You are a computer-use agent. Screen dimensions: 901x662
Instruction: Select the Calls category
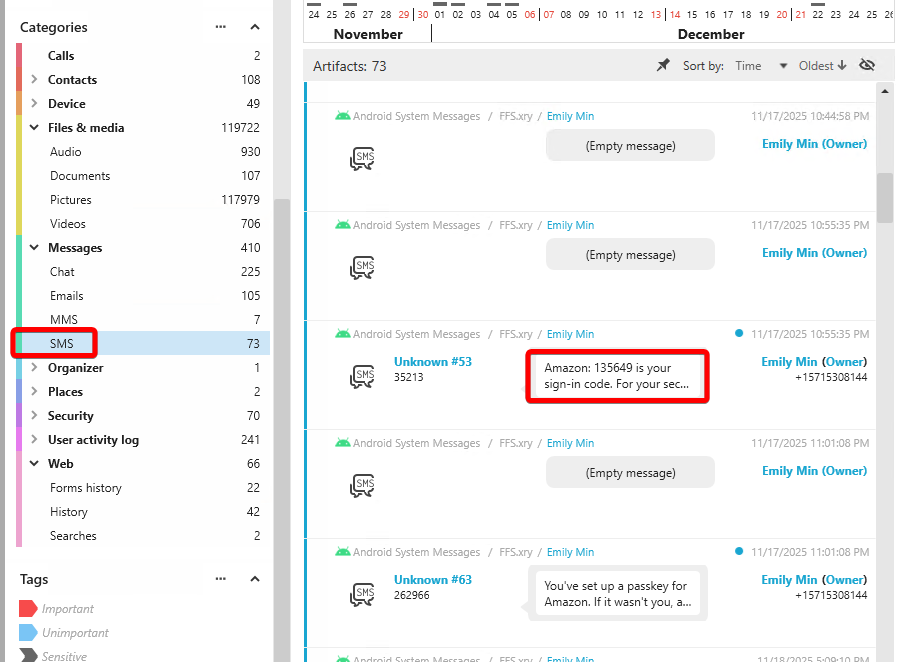(x=143, y=56)
